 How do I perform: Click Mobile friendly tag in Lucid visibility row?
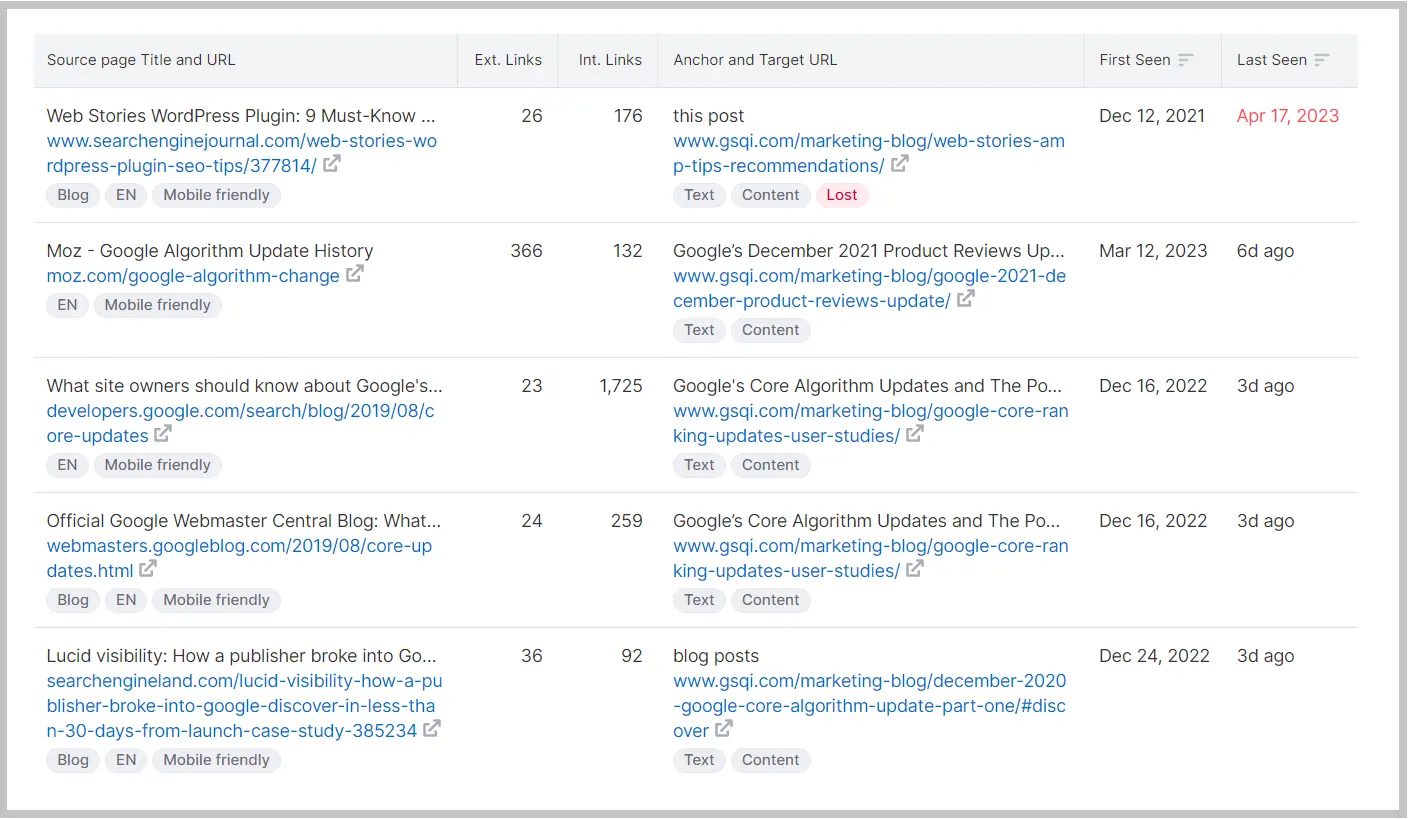coord(217,760)
